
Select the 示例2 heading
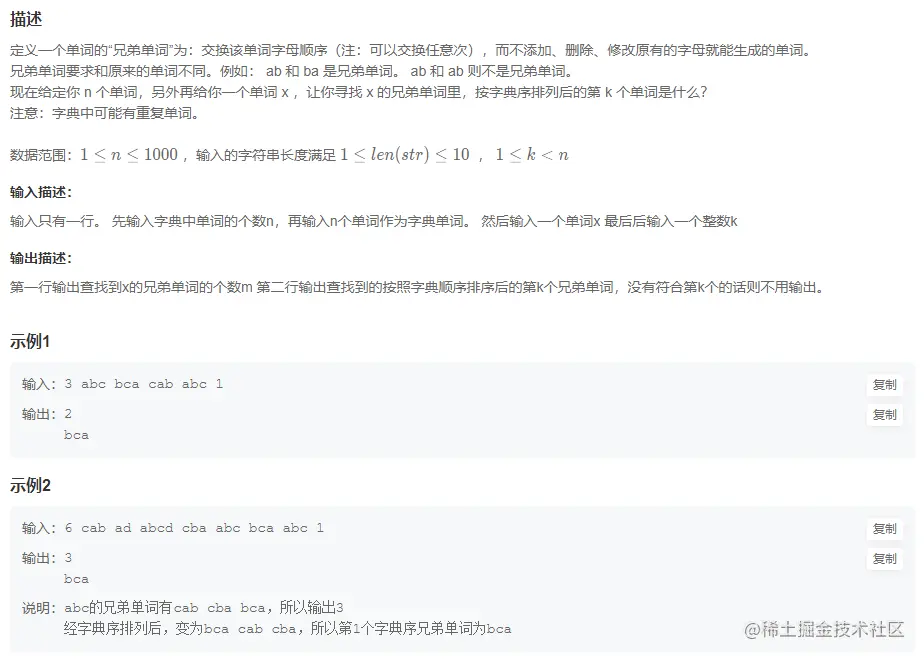30,486
